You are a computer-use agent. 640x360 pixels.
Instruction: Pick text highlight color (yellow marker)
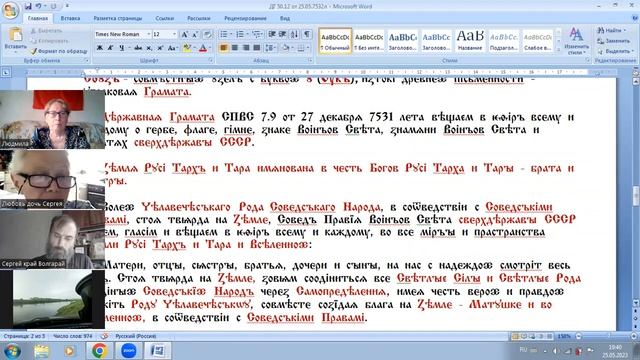(x=187, y=48)
